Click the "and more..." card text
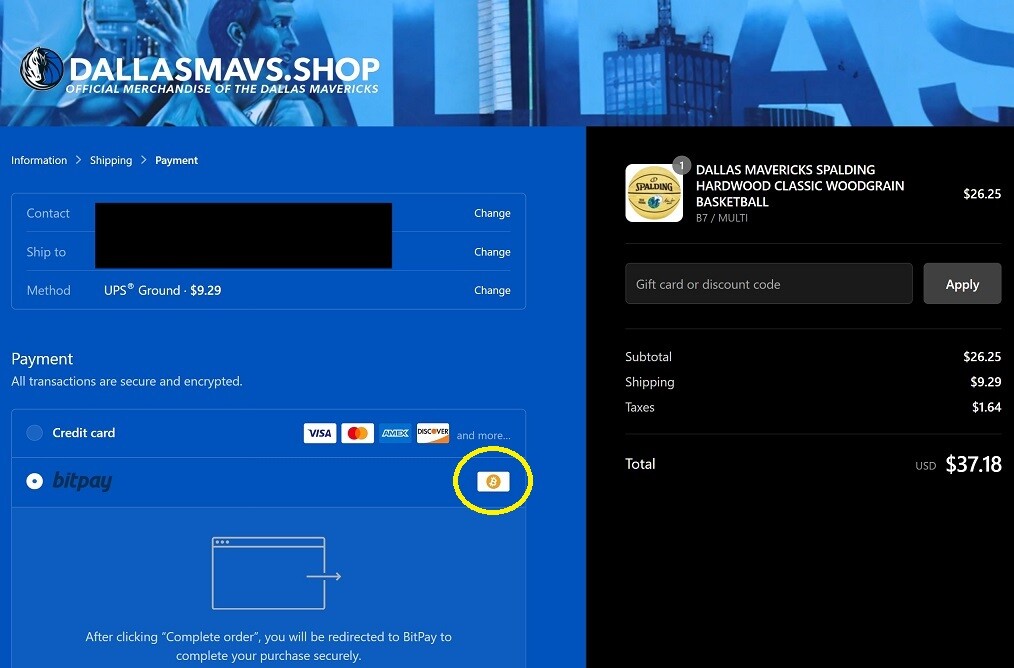Image resolution: width=1014 pixels, height=668 pixels. coord(483,435)
